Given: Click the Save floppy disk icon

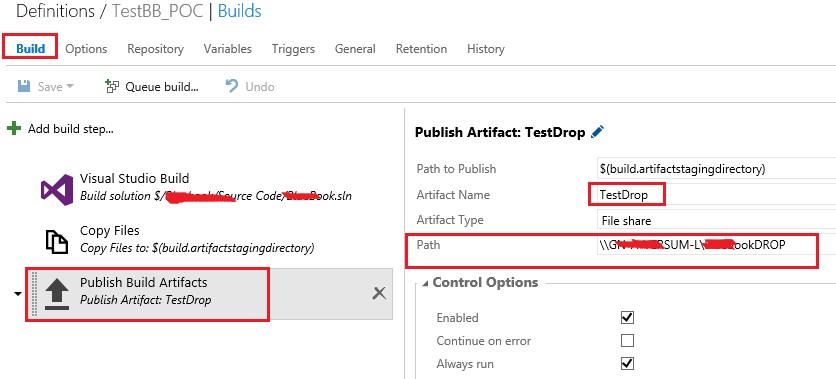Looking at the screenshot, I should 24,86.
